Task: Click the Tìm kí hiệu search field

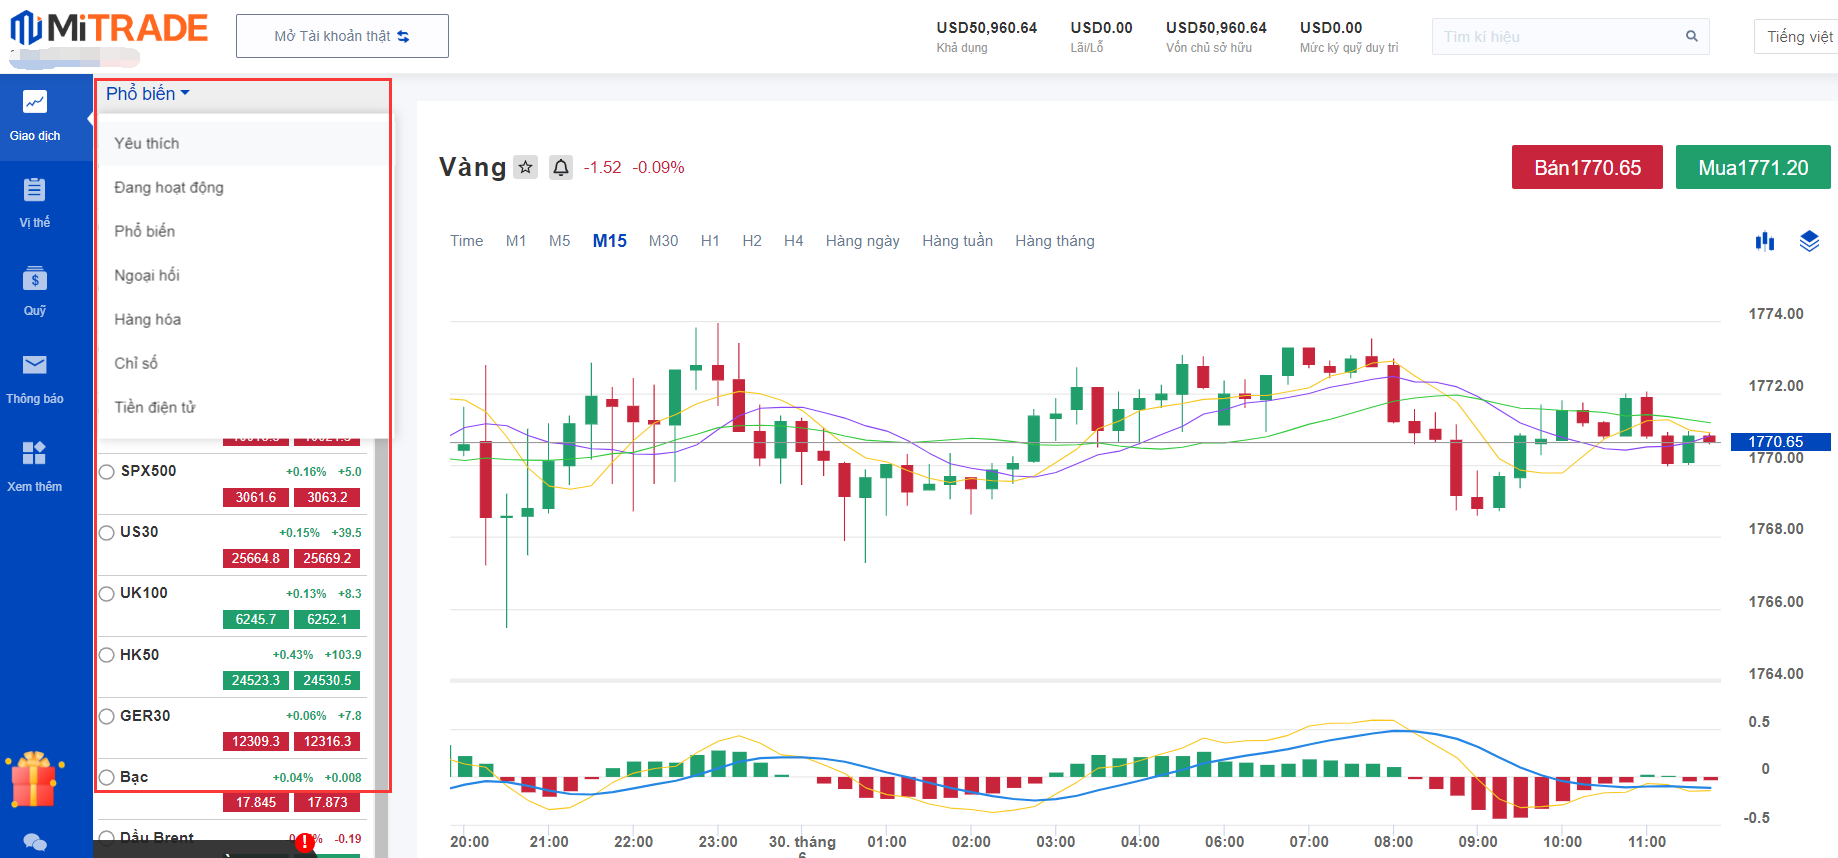Action: point(1560,37)
